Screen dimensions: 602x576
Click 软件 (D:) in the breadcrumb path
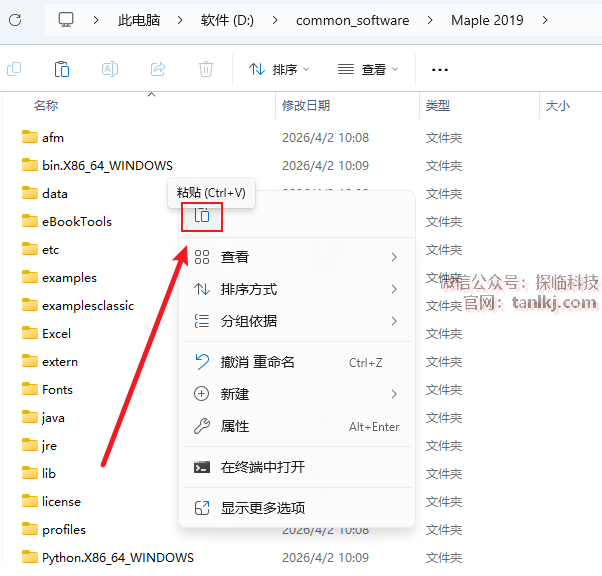pyautogui.click(x=227, y=20)
